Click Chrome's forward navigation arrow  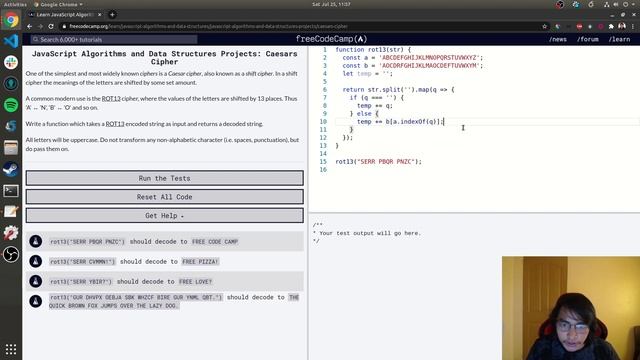(x=40, y=26)
